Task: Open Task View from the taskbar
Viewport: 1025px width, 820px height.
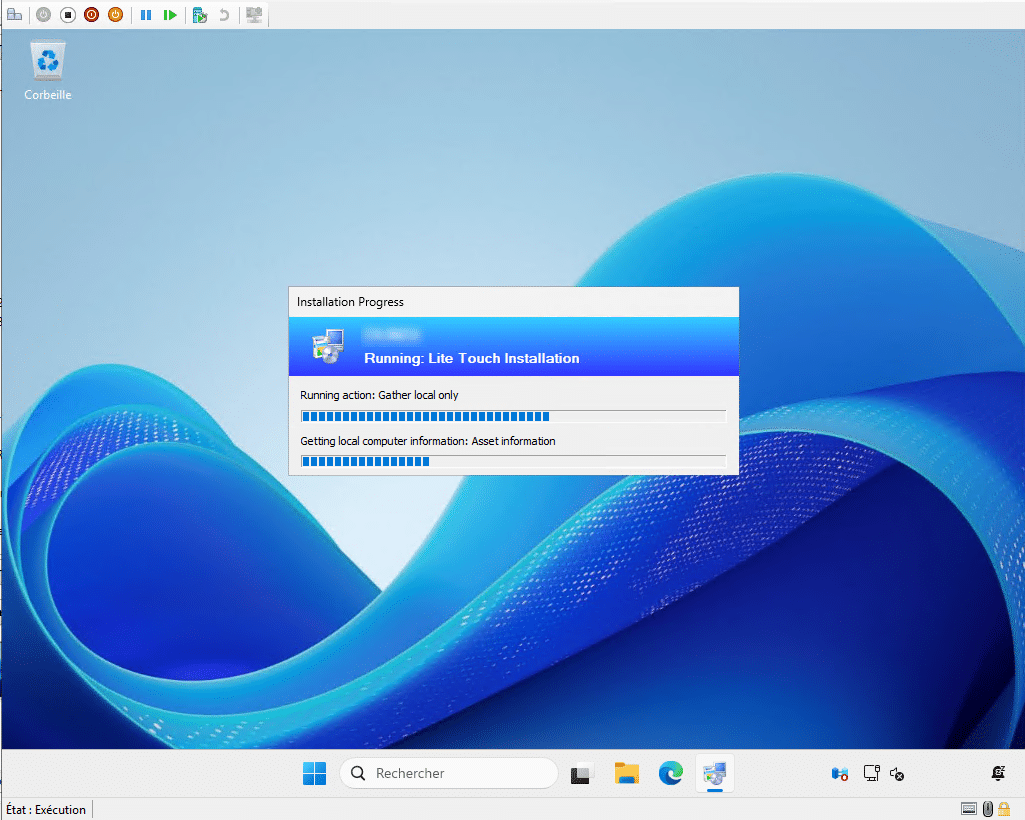Action: click(x=582, y=773)
